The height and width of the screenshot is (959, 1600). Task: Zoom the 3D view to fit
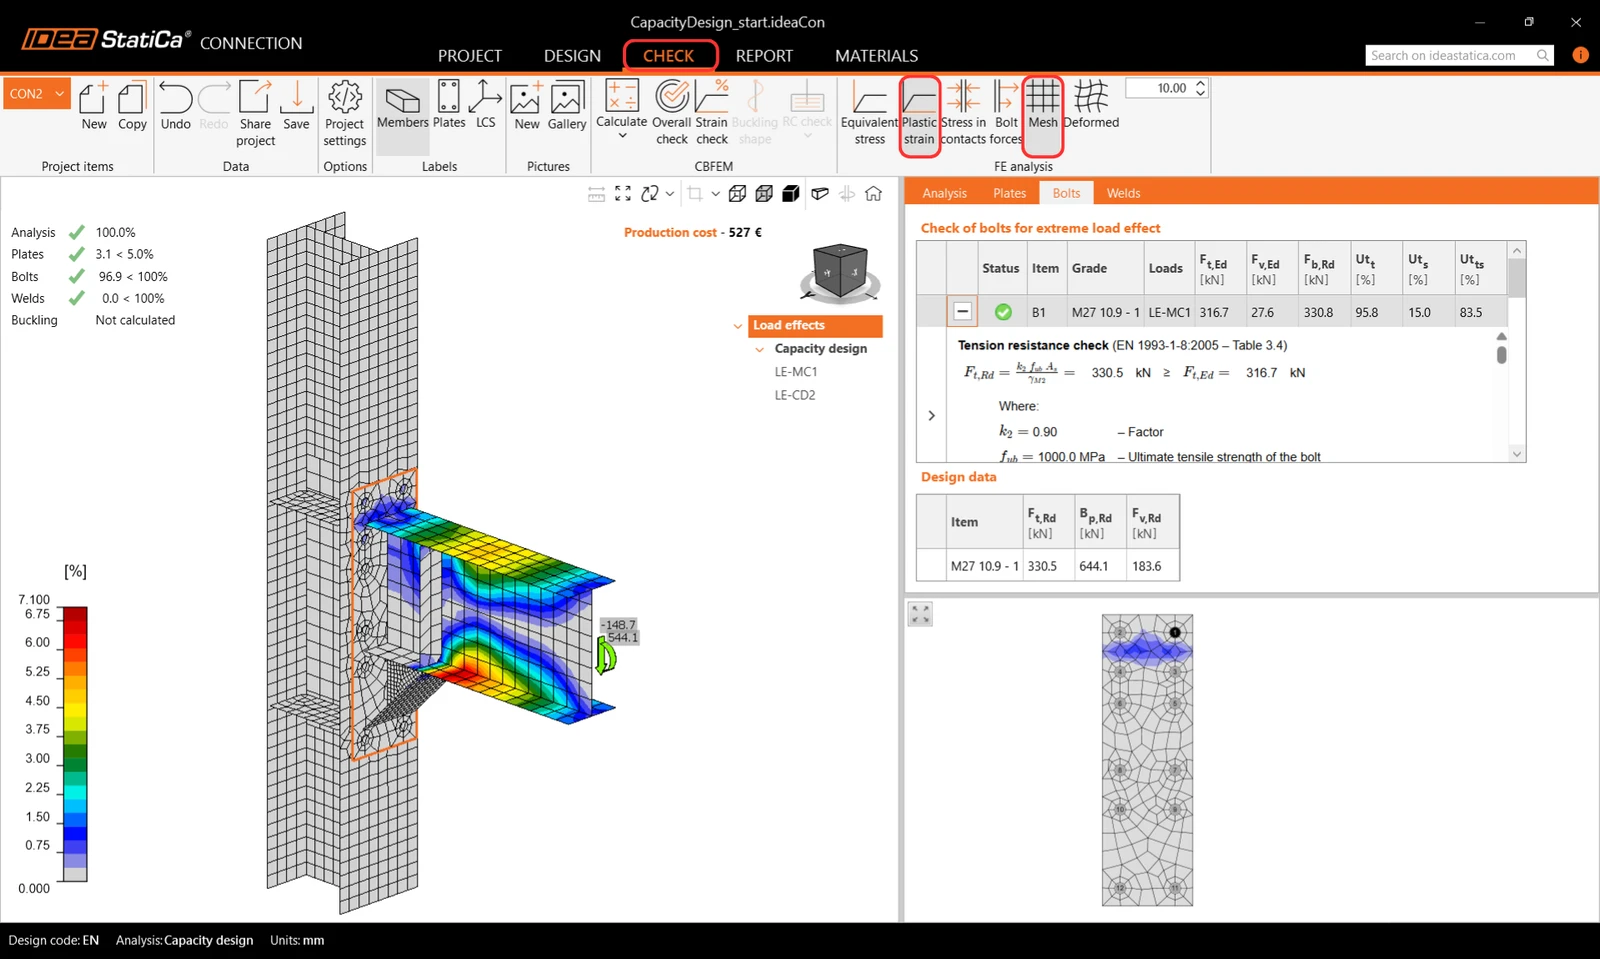point(623,194)
